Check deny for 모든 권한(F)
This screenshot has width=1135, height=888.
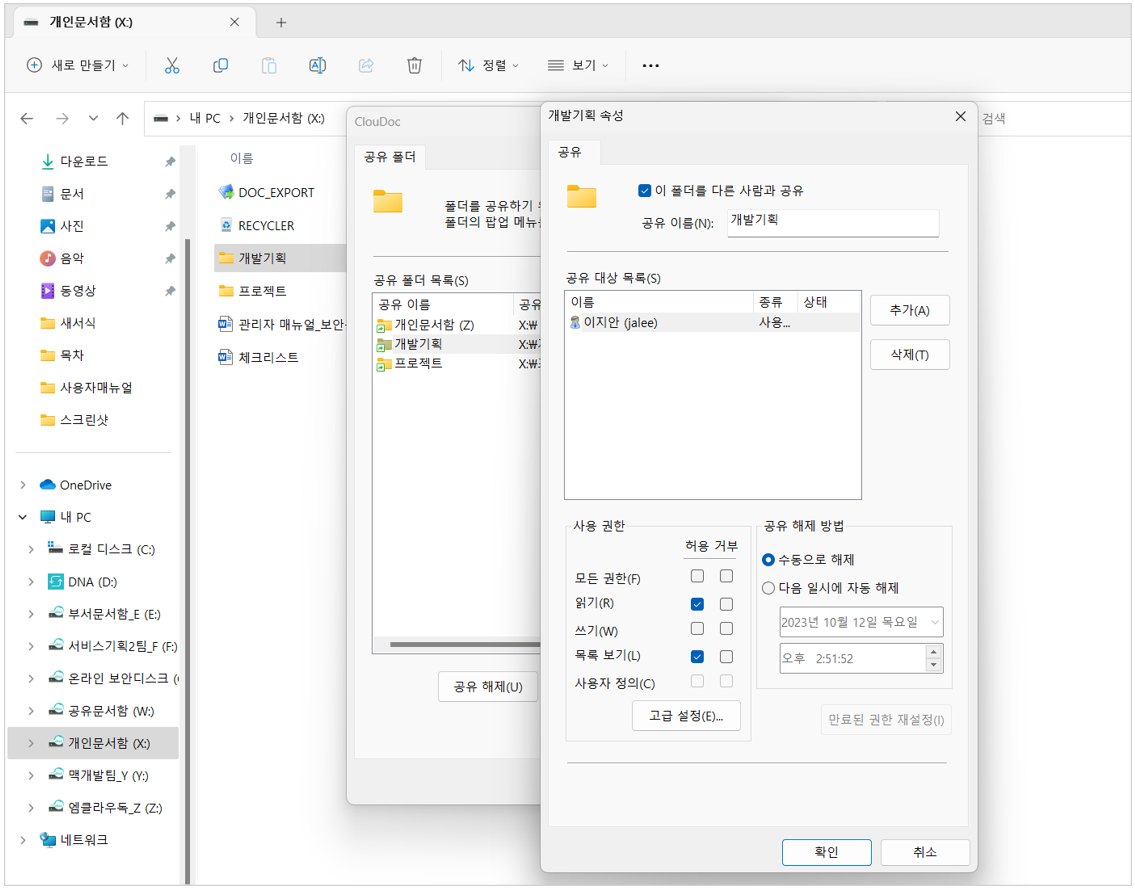[x=726, y=576]
